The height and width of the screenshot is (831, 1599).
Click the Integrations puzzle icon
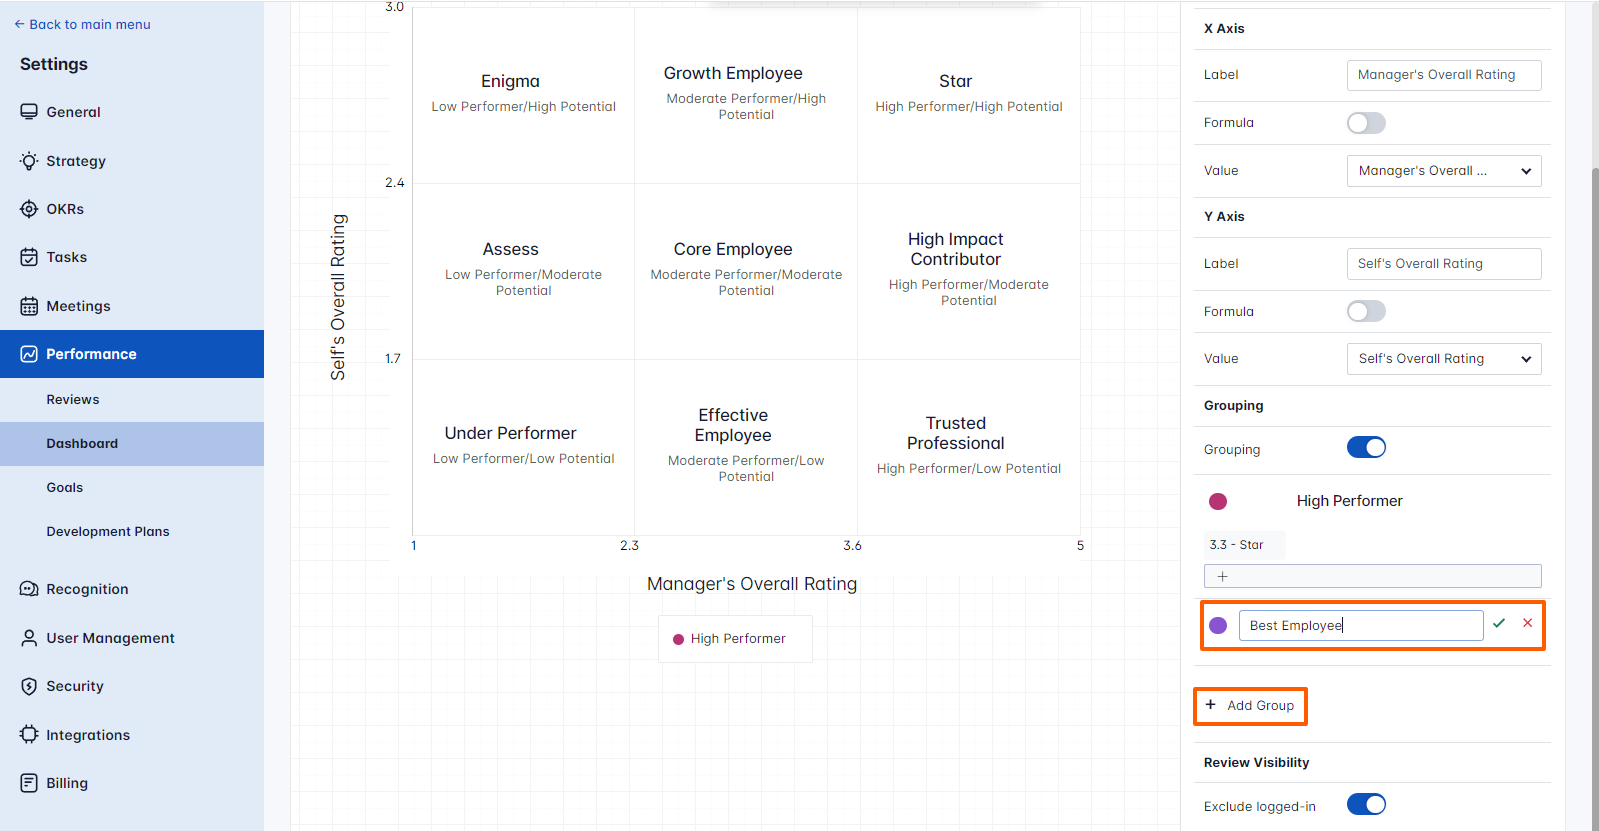coord(29,735)
